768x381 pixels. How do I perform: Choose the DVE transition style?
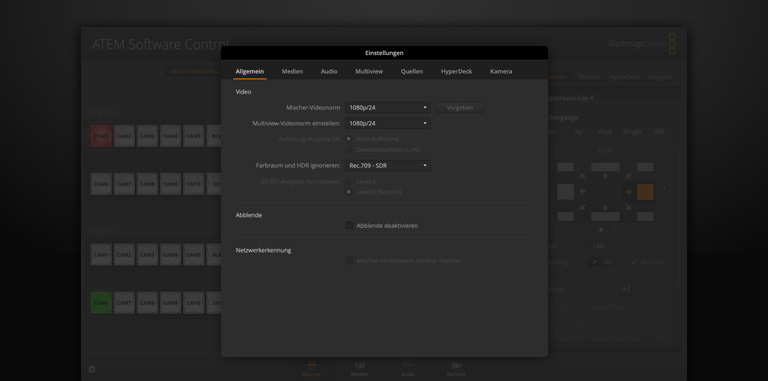click(x=659, y=132)
